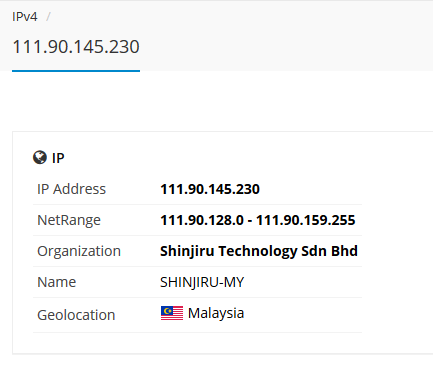This screenshot has width=433, height=374.
Task: Click the IP section heading
Action: (58, 158)
